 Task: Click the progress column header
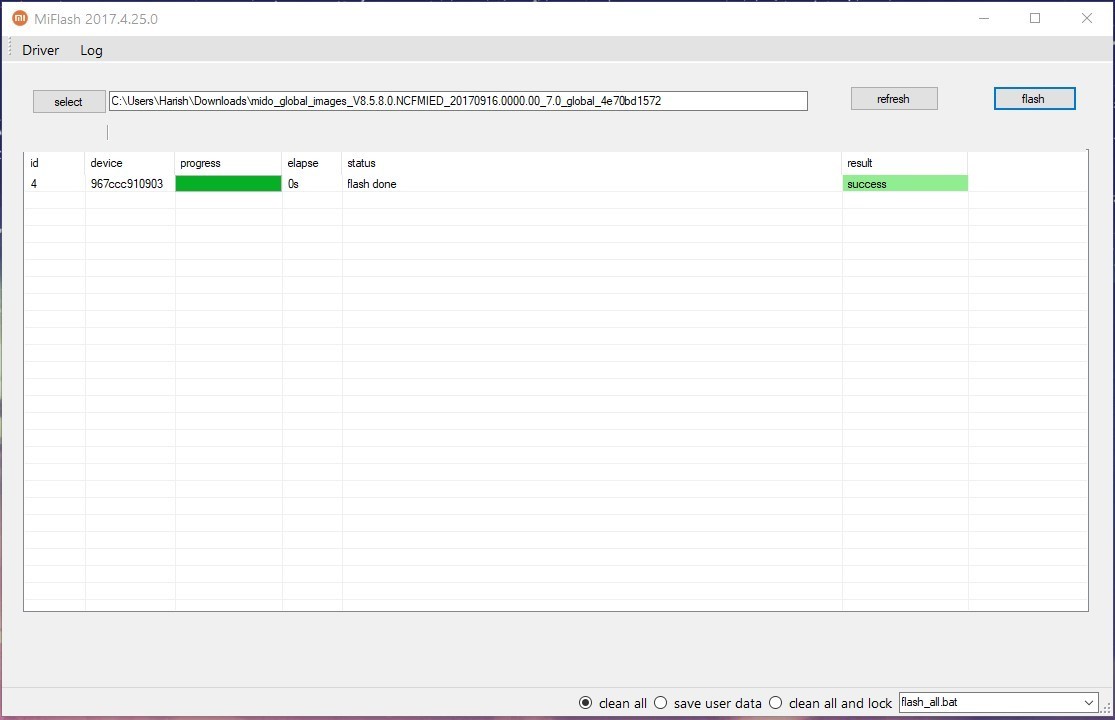coord(228,163)
